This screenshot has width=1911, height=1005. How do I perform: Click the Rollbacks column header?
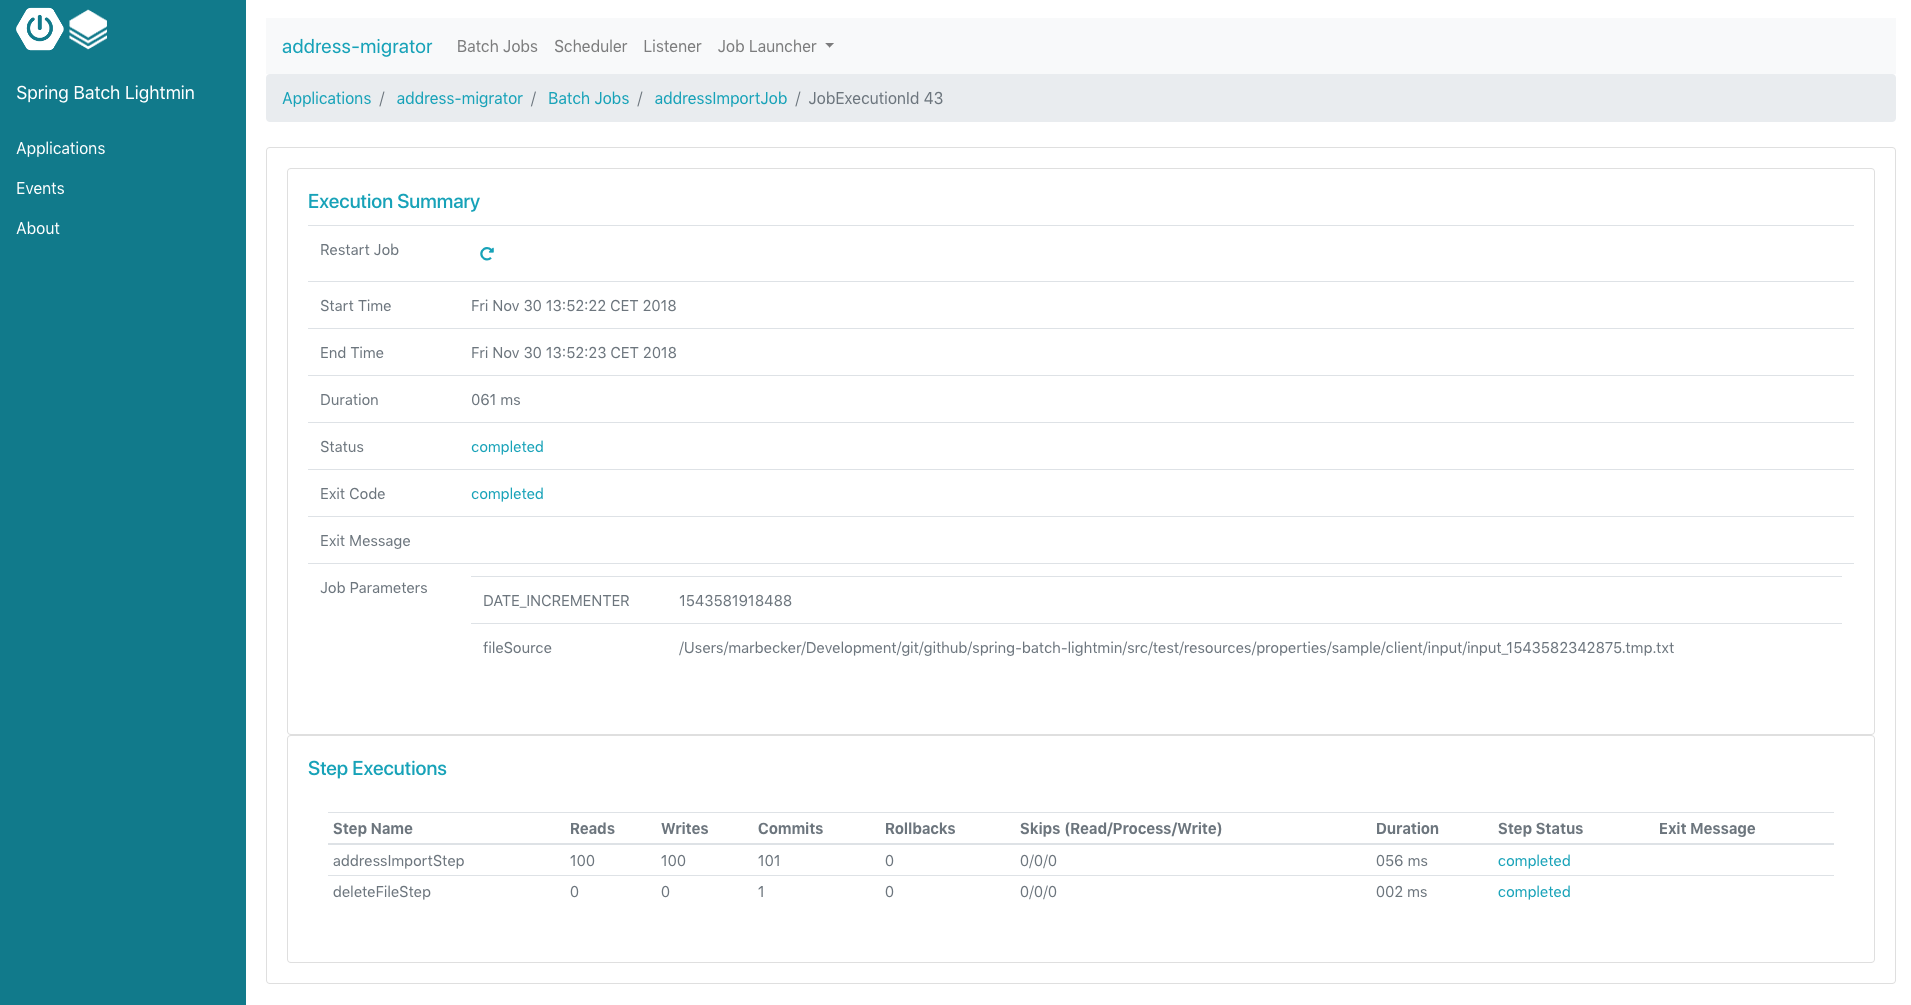coord(920,829)
